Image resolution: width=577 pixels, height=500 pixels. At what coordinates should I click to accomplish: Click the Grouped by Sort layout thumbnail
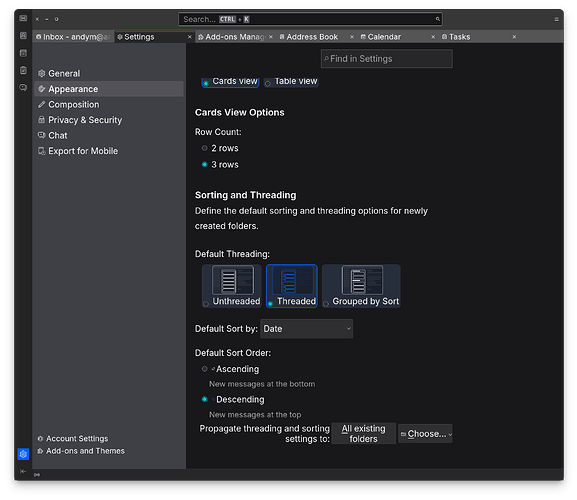click(x=362, y=280)
